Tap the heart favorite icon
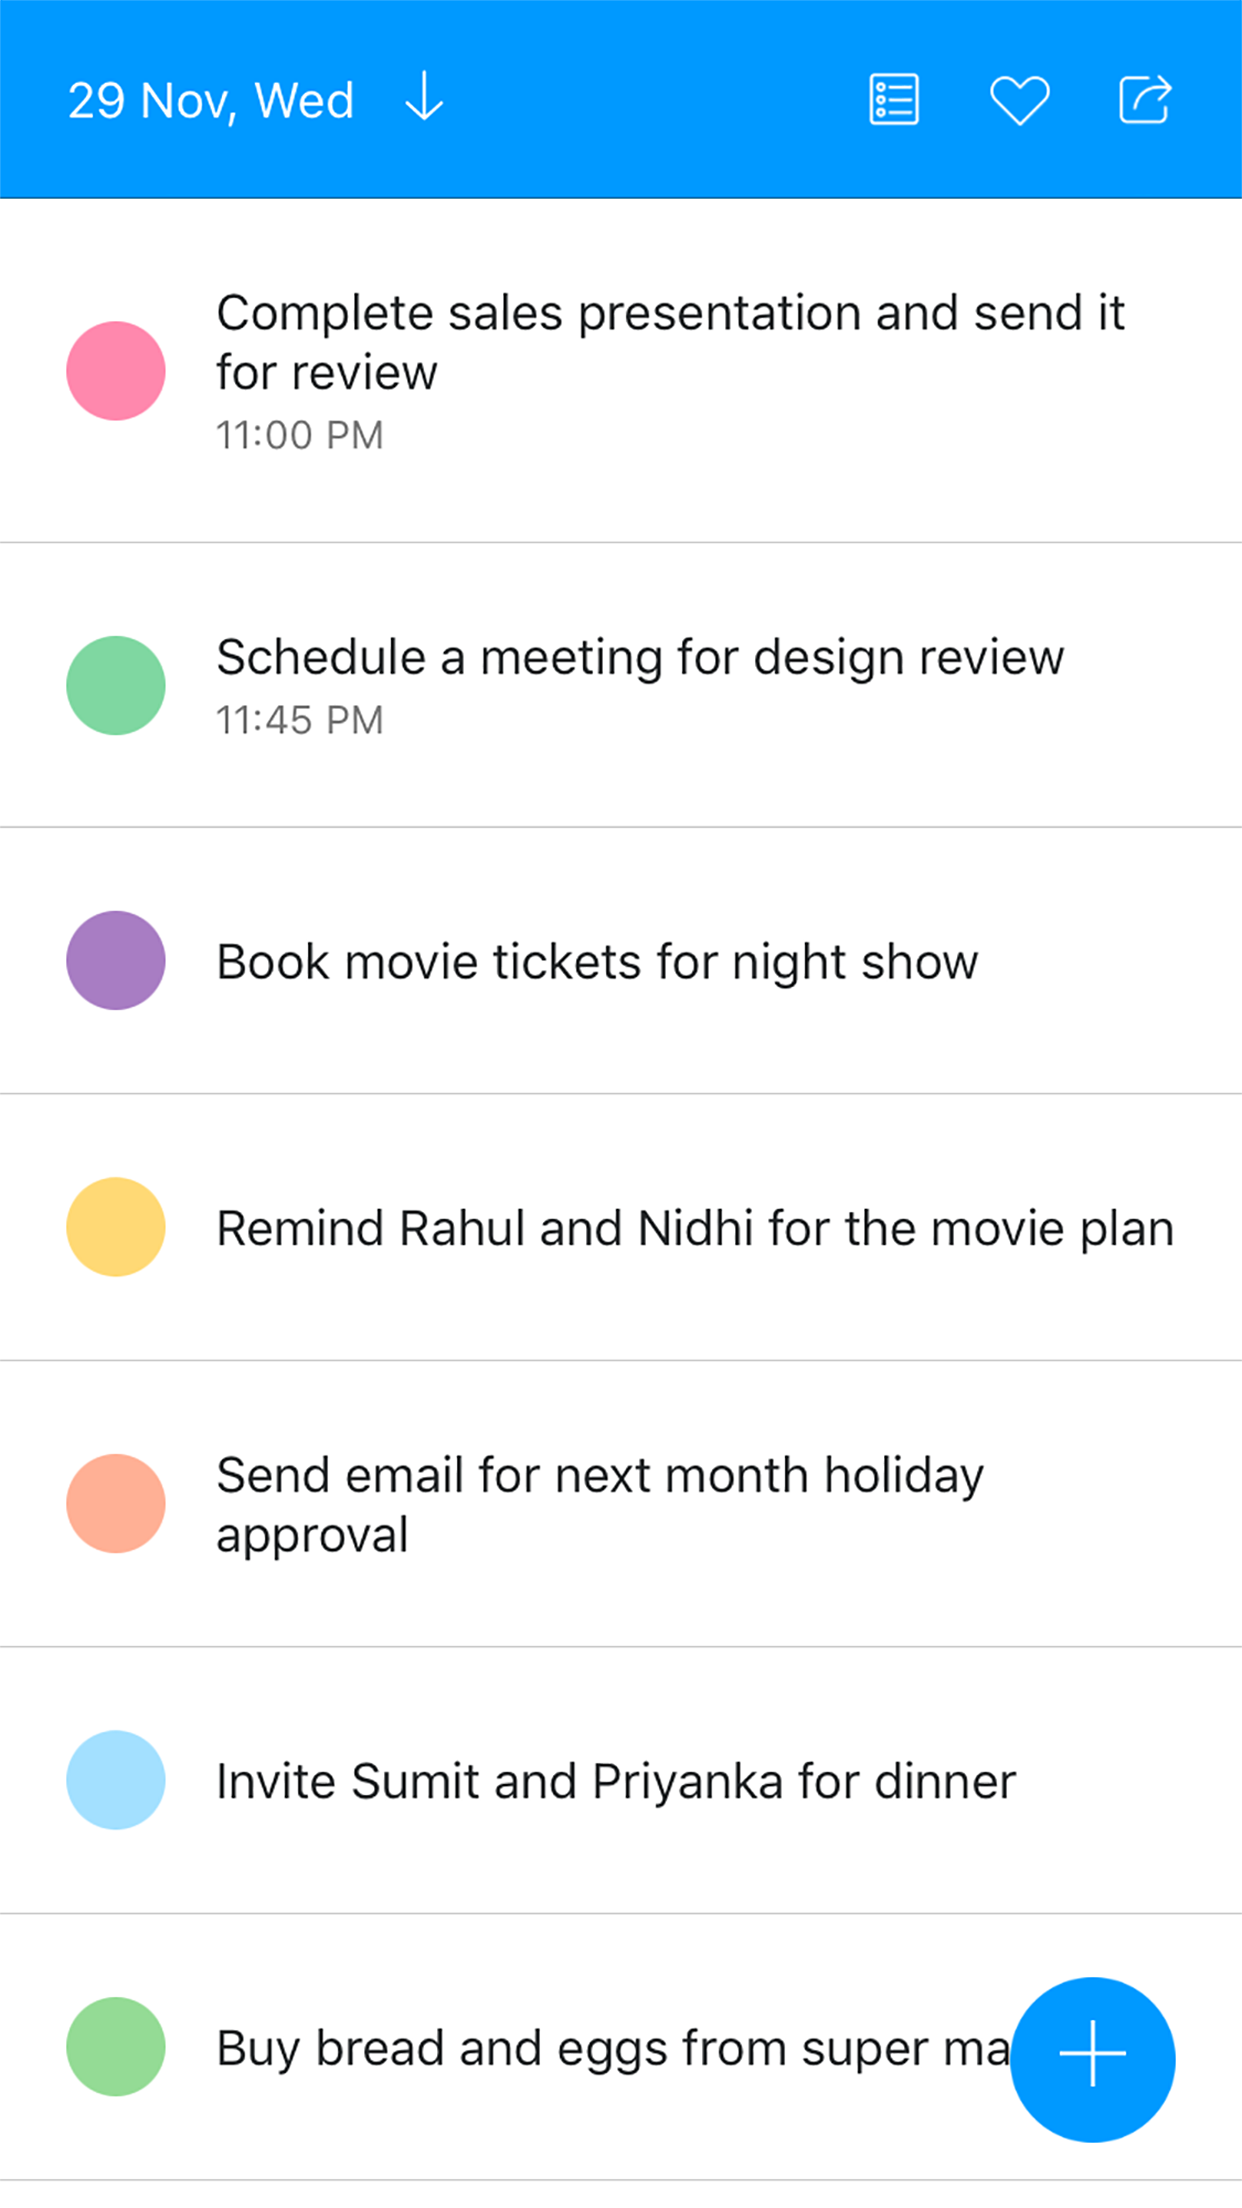The width and height of the screenshot is (1242, 2208). [1019, 100]
